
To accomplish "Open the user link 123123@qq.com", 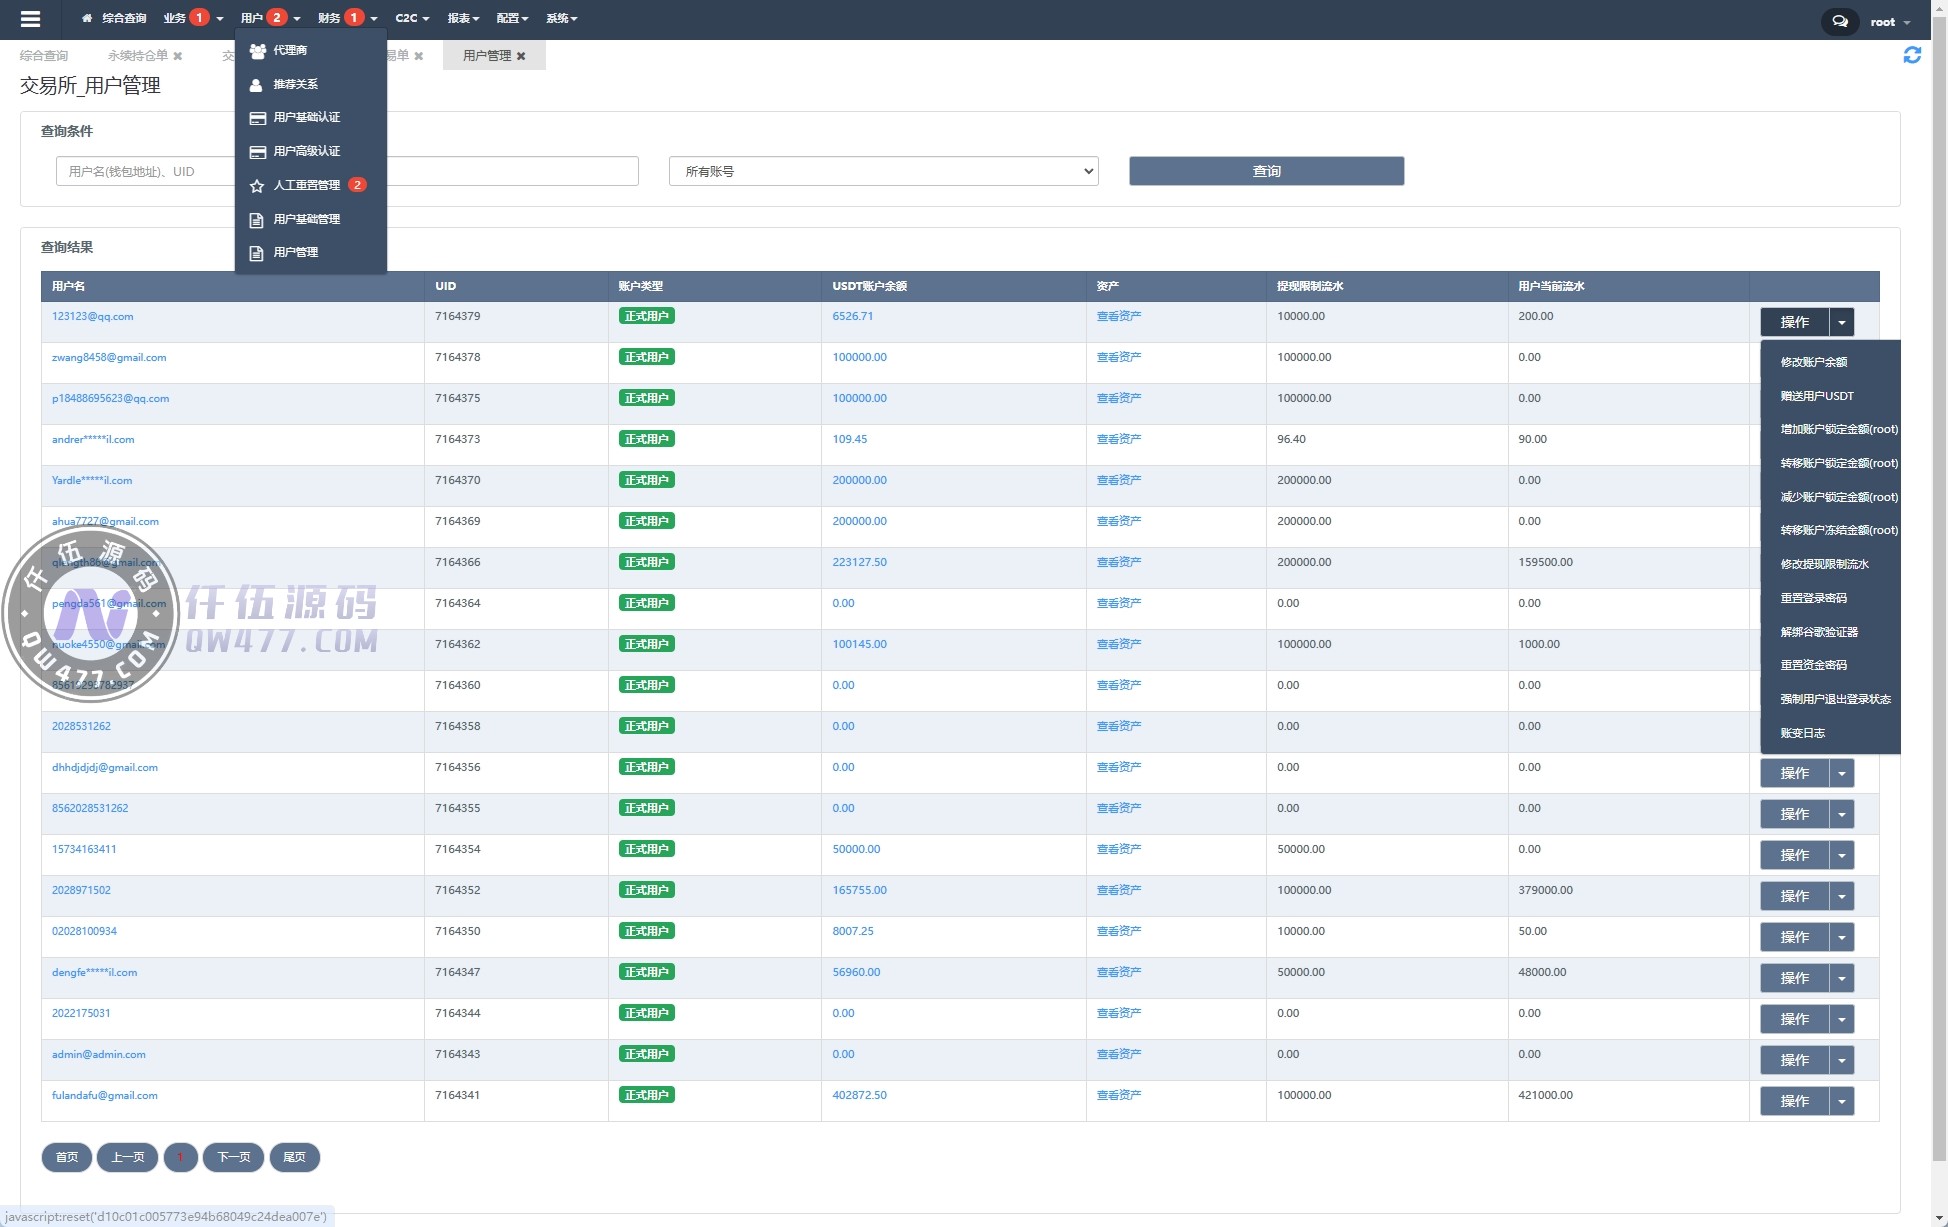I will (92, 316).
